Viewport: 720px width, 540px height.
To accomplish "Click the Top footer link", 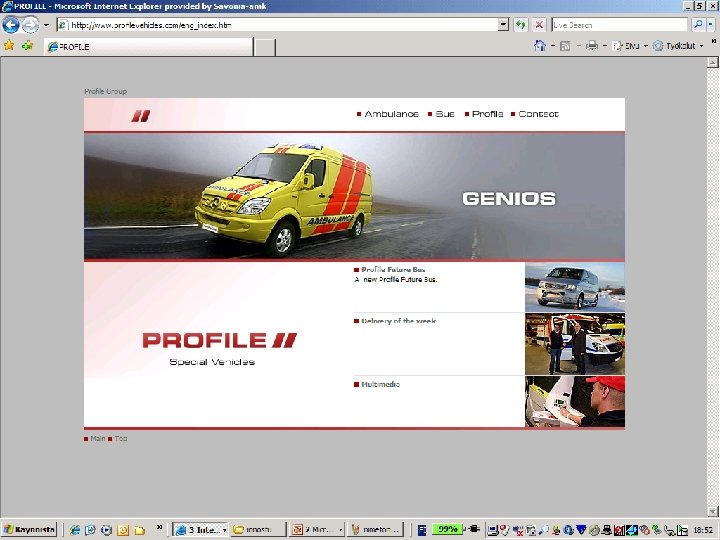I will 121,439.
